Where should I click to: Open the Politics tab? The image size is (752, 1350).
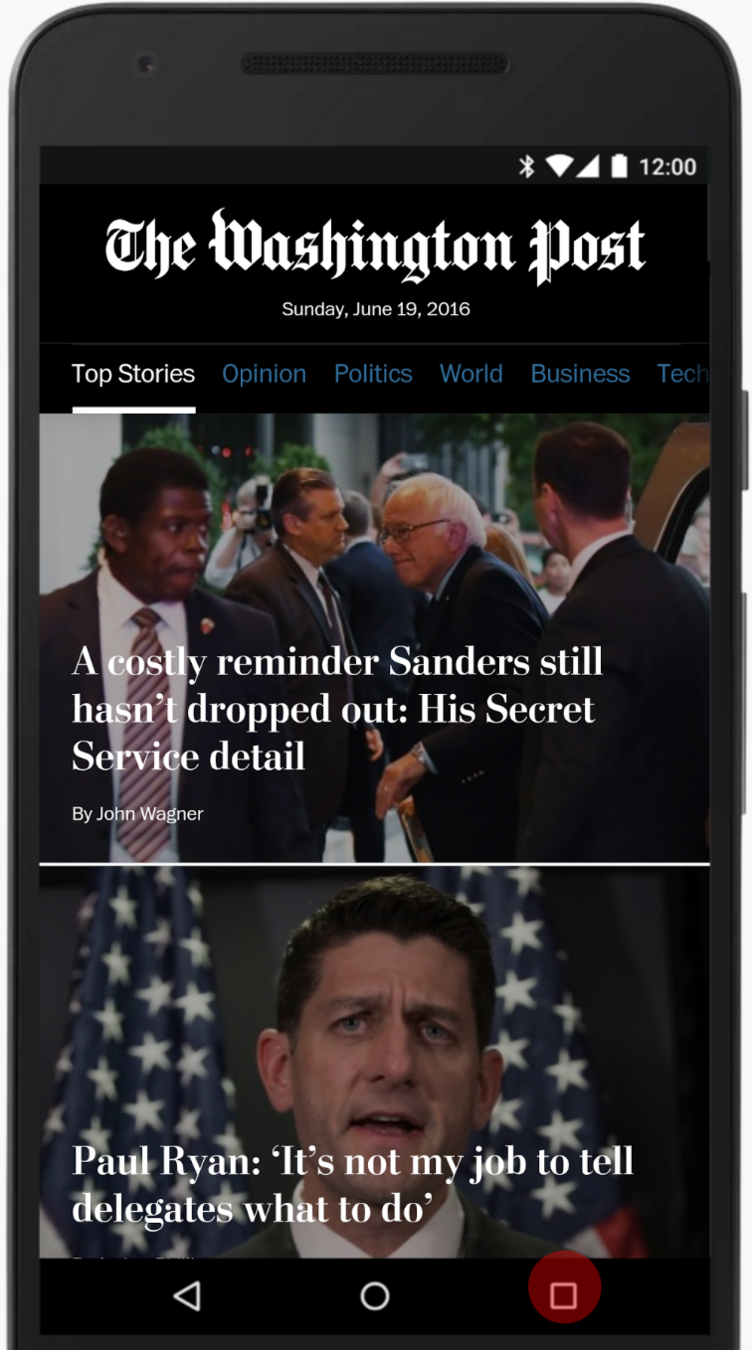coord(373,374)
